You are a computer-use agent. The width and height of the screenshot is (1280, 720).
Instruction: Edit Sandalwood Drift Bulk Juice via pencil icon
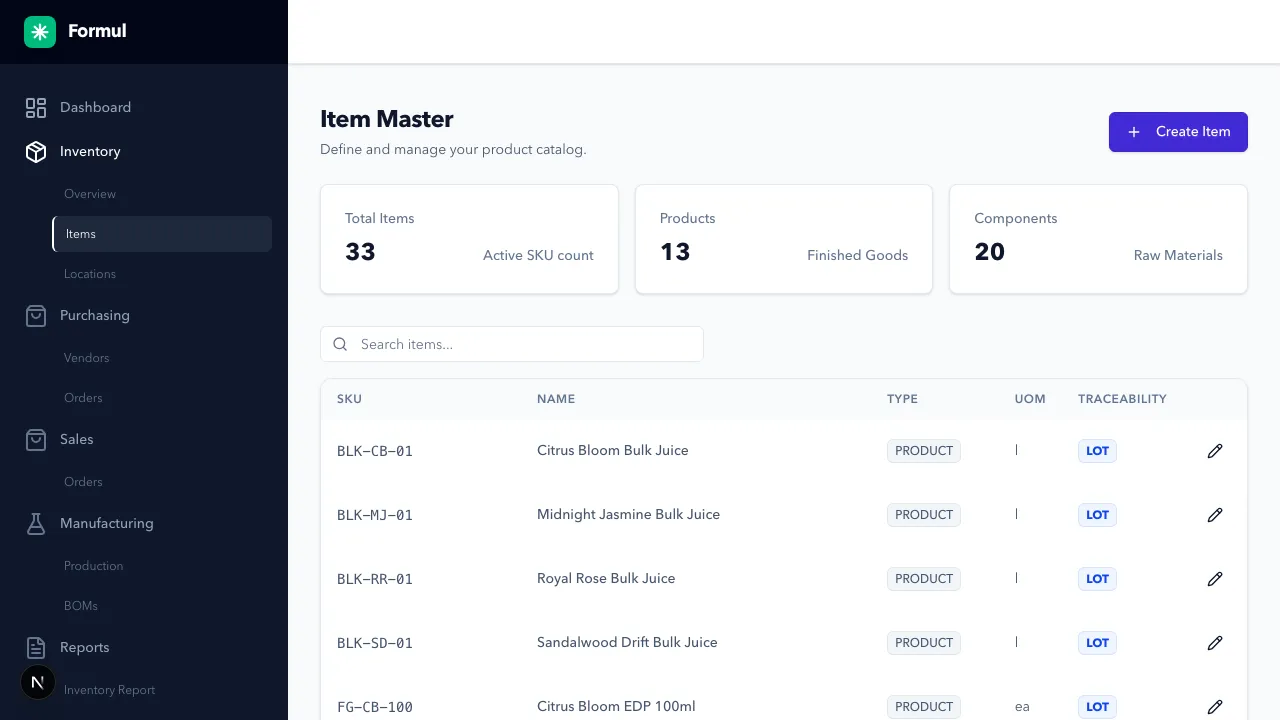(1215, 643)
